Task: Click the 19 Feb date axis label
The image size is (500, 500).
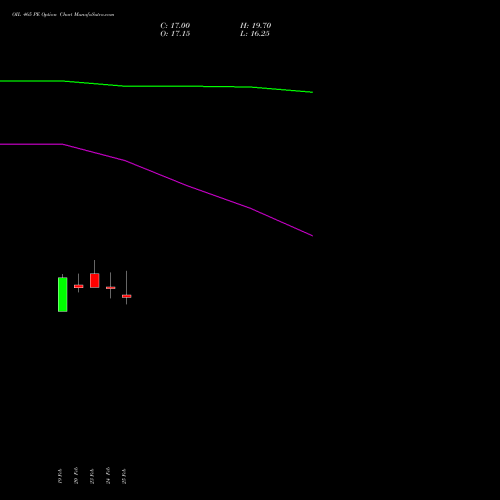Action: click(60, 476)
